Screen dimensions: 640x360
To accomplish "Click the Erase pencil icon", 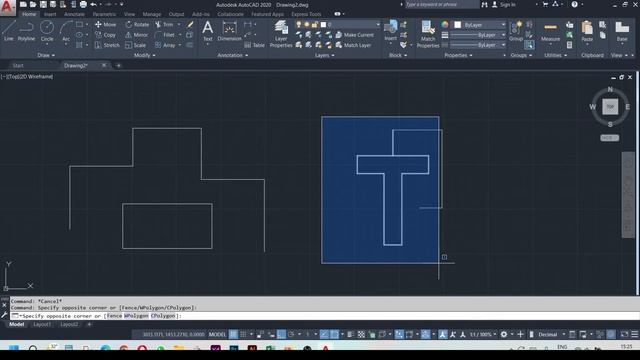I will tap(190, 24).
